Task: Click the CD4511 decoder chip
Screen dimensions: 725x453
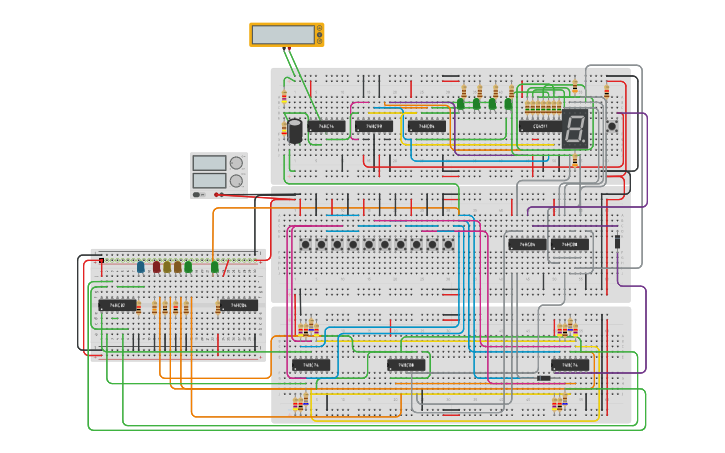Action: [x=537, y=127]
